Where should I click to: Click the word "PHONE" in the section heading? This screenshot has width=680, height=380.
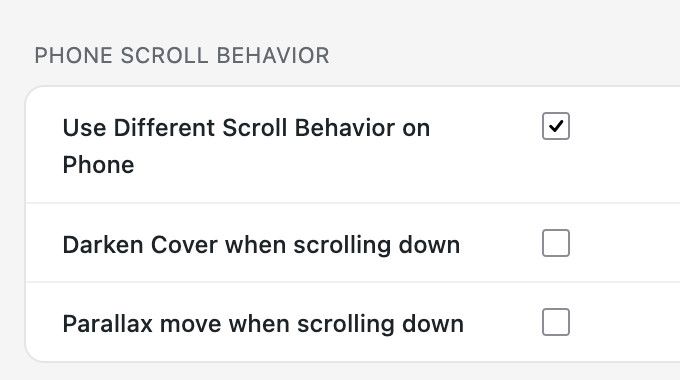[x=73, y=56]
